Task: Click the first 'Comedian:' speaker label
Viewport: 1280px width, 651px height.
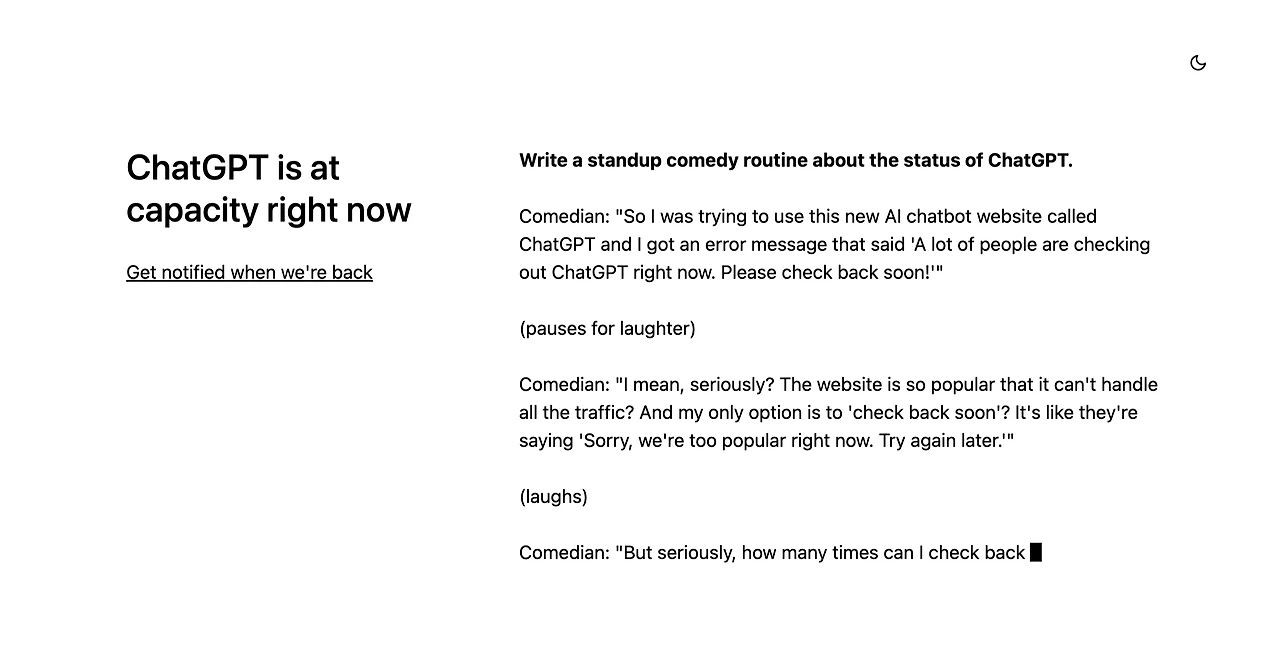Action: click(564, 216)
